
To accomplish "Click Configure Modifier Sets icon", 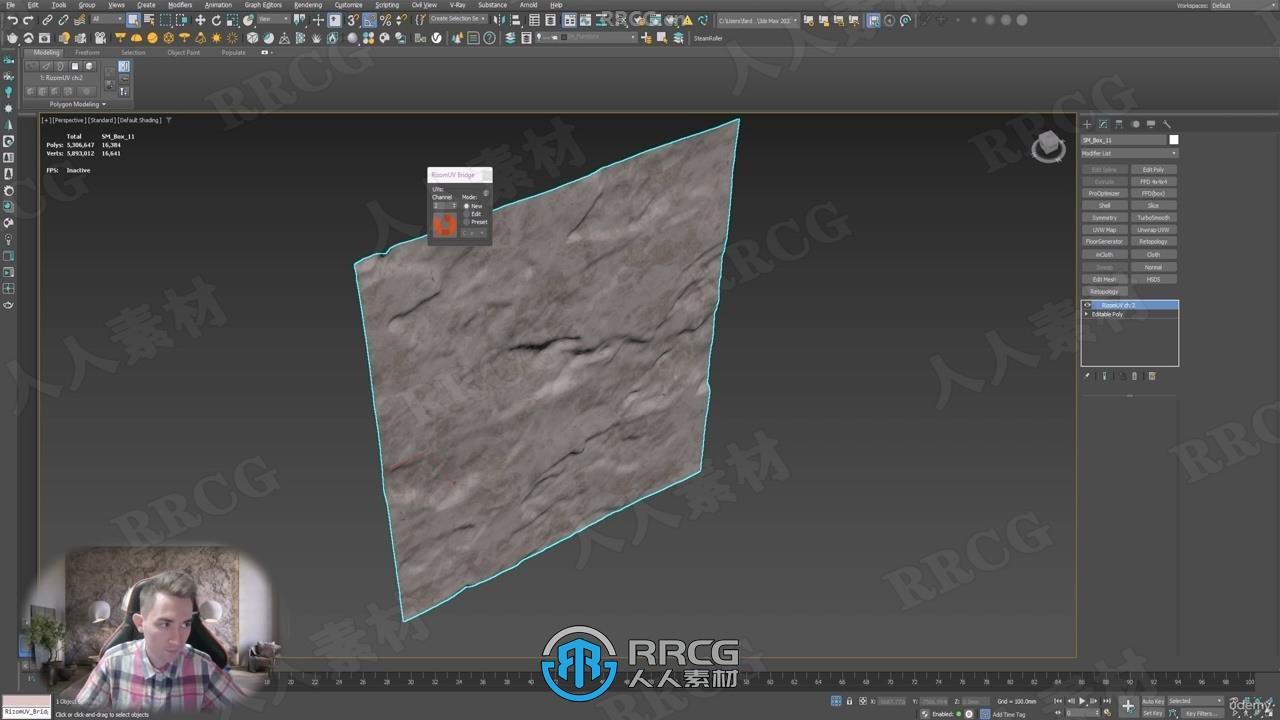I will [1151, 376].
